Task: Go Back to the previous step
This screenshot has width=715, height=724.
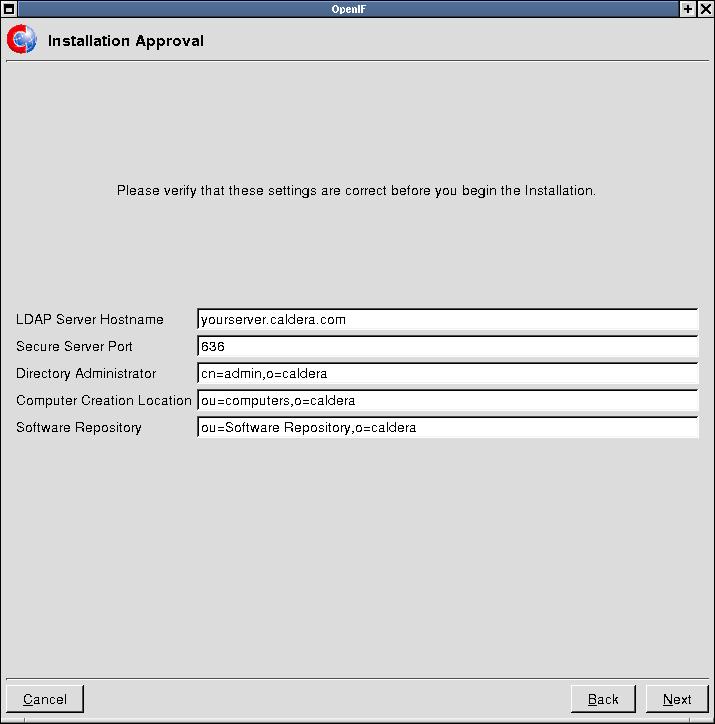Action: pyautogui.click(x=603, y=699)
